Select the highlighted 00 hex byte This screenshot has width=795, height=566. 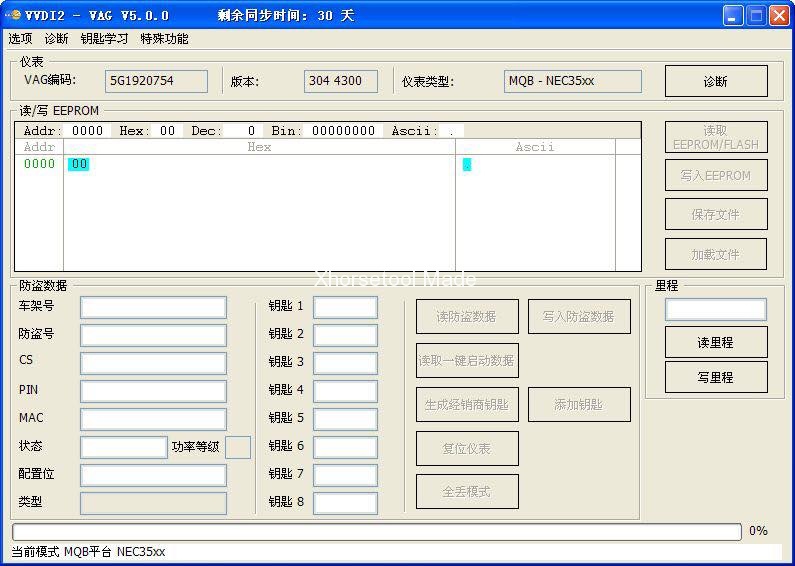pos(79,164)
